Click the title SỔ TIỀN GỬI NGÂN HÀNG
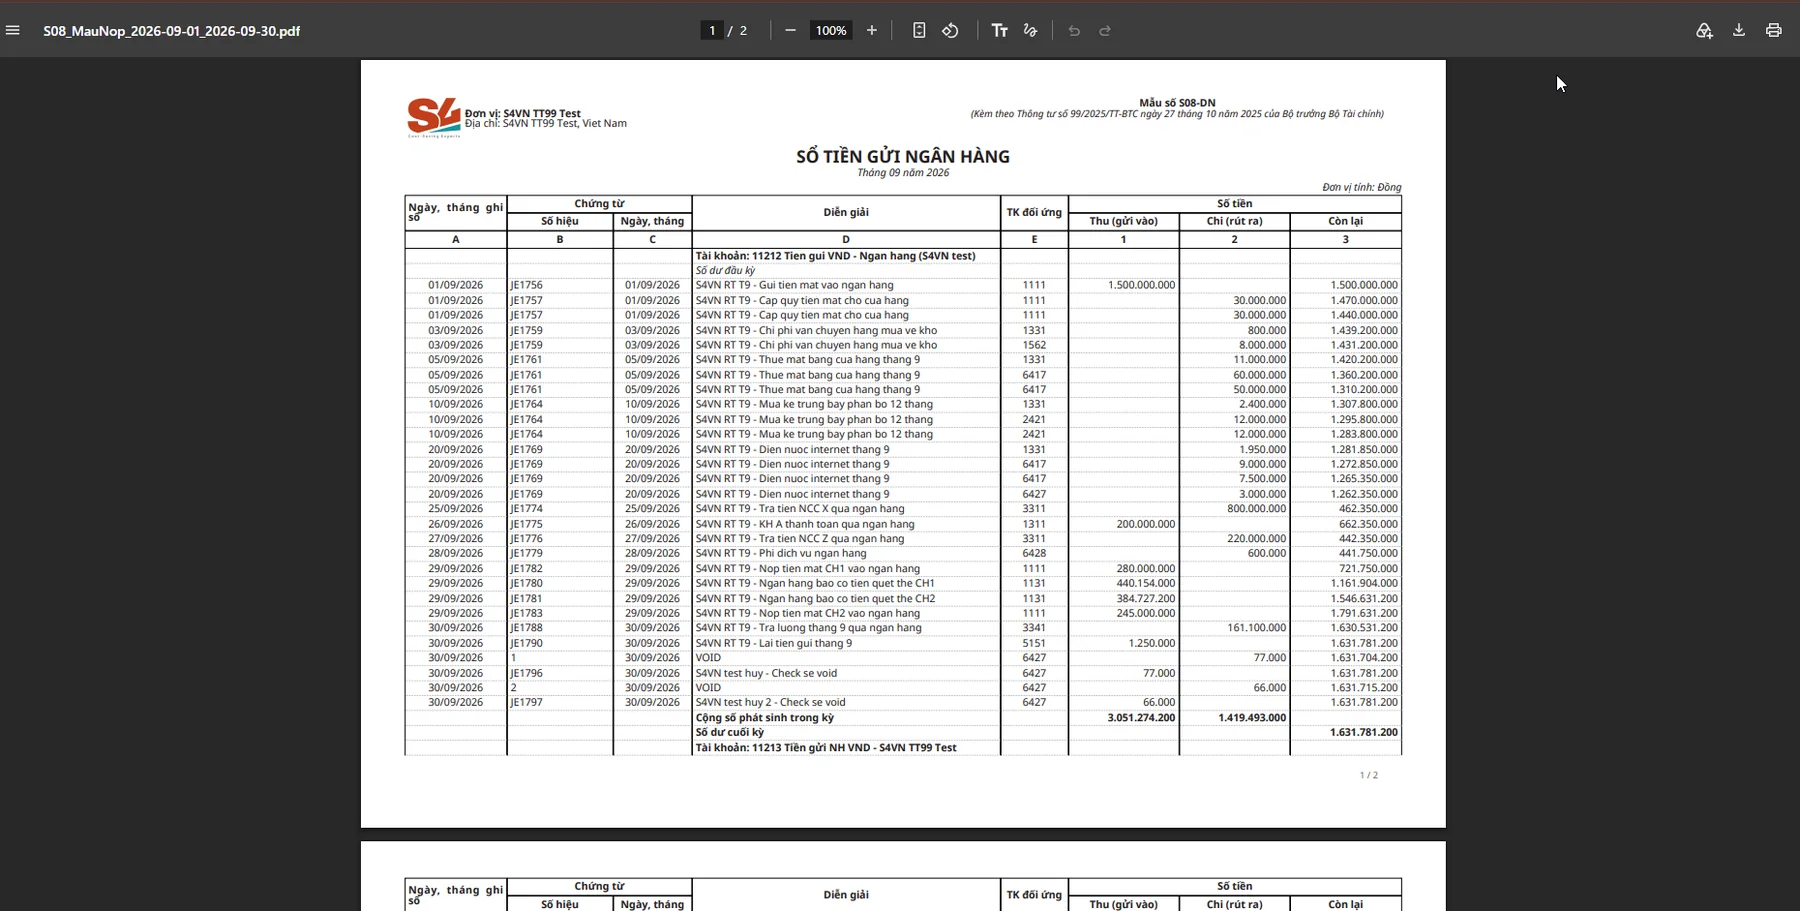The image size is (1800, 911). click(x=903, y=157)
